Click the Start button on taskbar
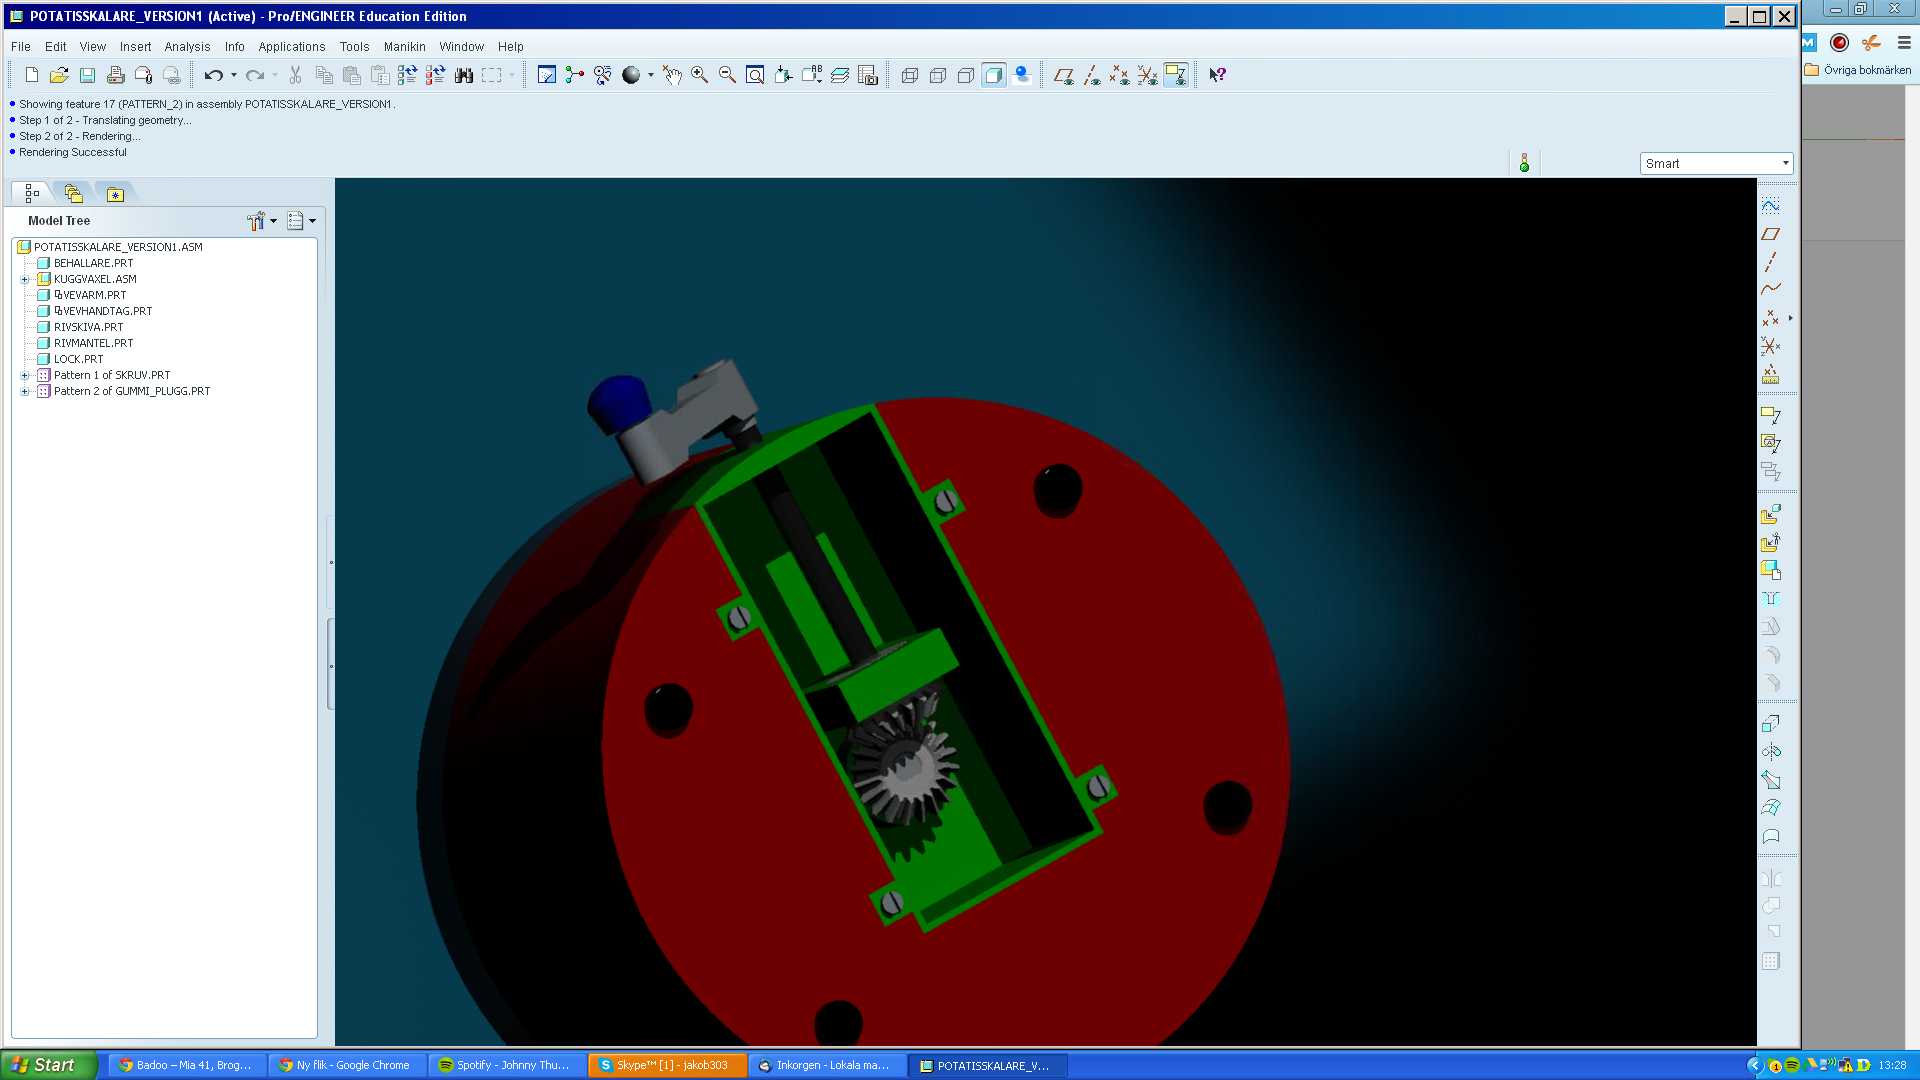Screen dimensions: 1920x1080 (x=49, y=1065)
